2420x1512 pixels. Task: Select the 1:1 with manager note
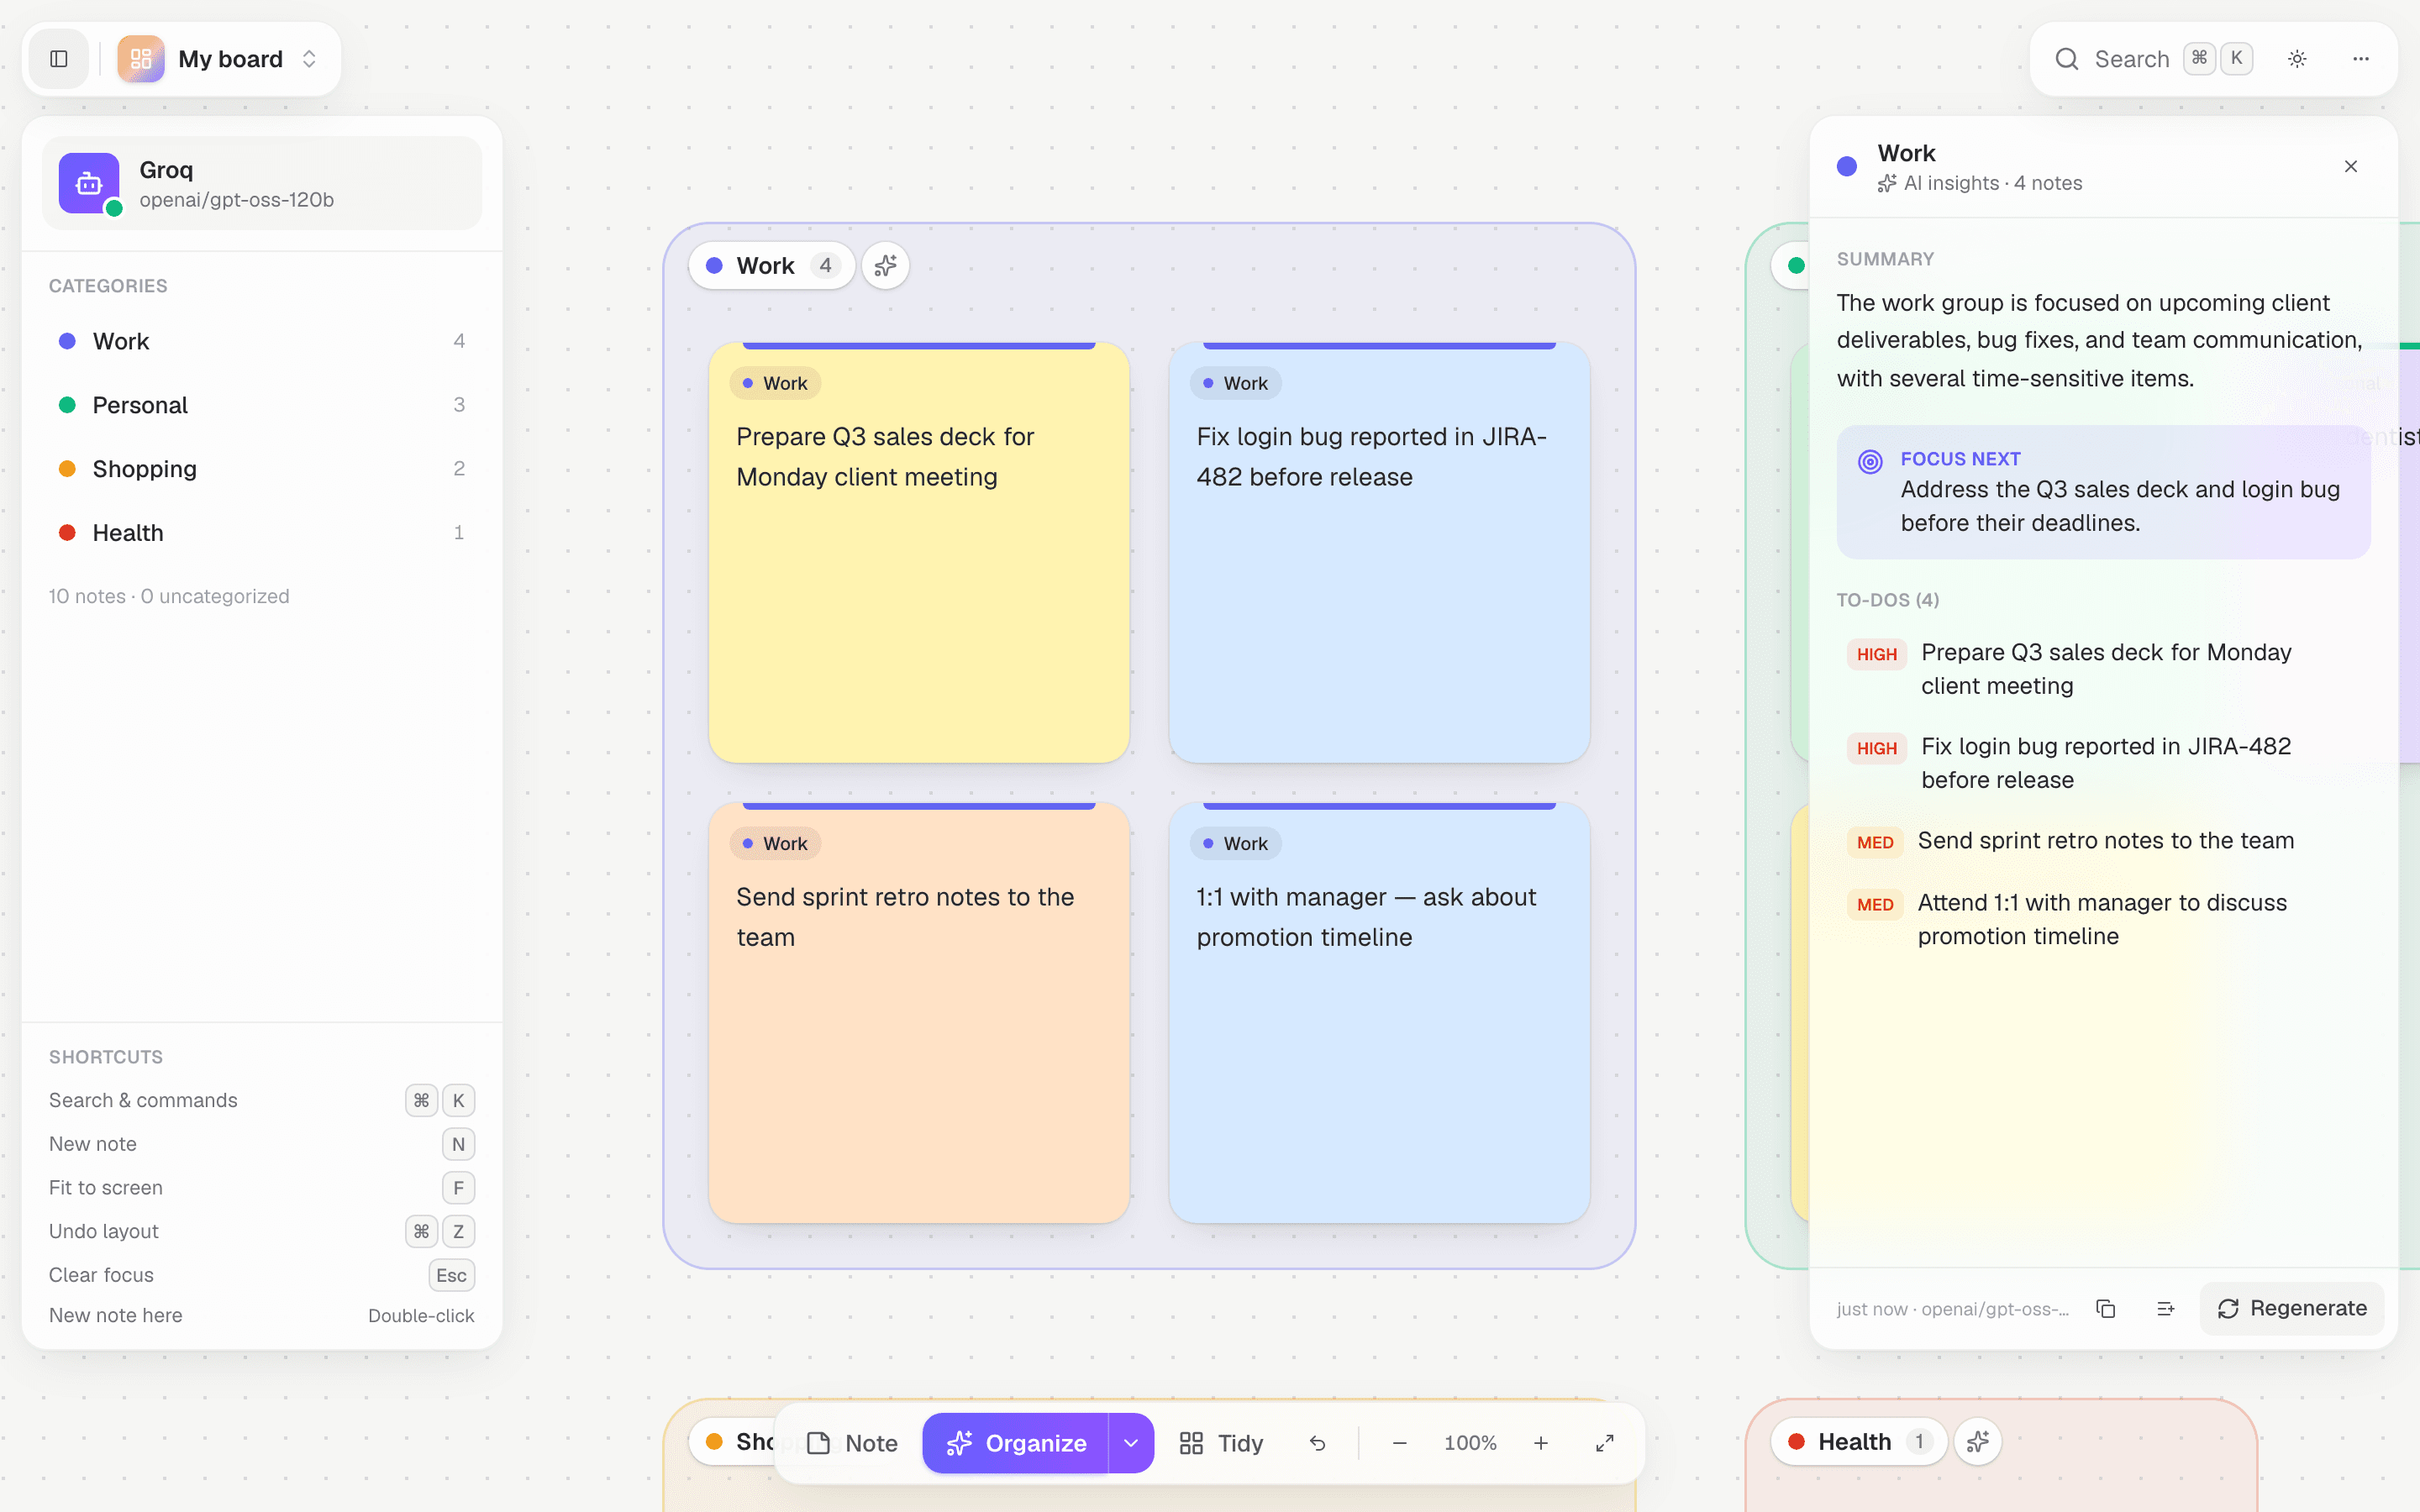click(1379, 1013)
